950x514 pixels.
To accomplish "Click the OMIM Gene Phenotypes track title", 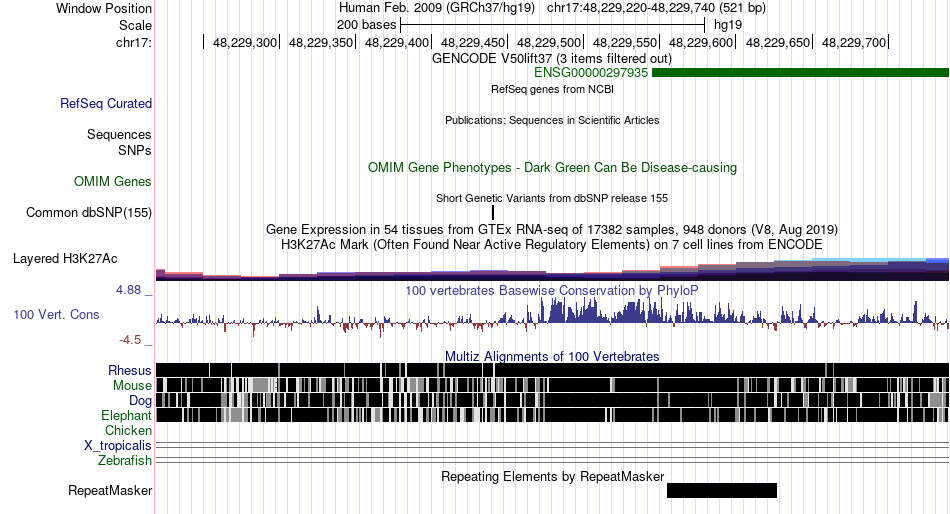I will coord(553,167).
